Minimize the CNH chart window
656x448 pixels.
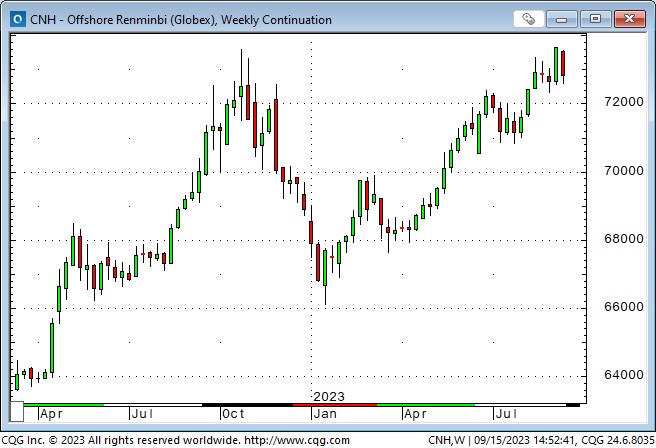tap(561, 19)
